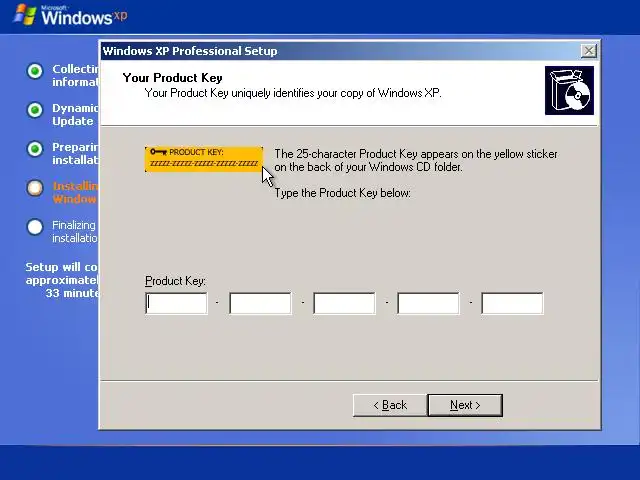Image resolution: width=640 pixels, height=480 pixels.
Task: Click the Dynamic Update step indicator
Action: [35, 110]
